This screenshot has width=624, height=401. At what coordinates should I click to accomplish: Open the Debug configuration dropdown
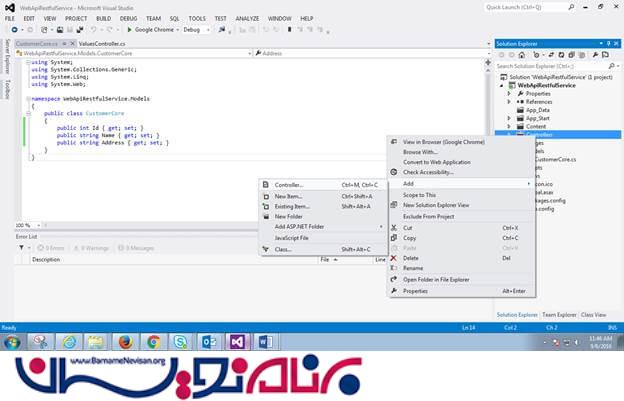[196, 30]
